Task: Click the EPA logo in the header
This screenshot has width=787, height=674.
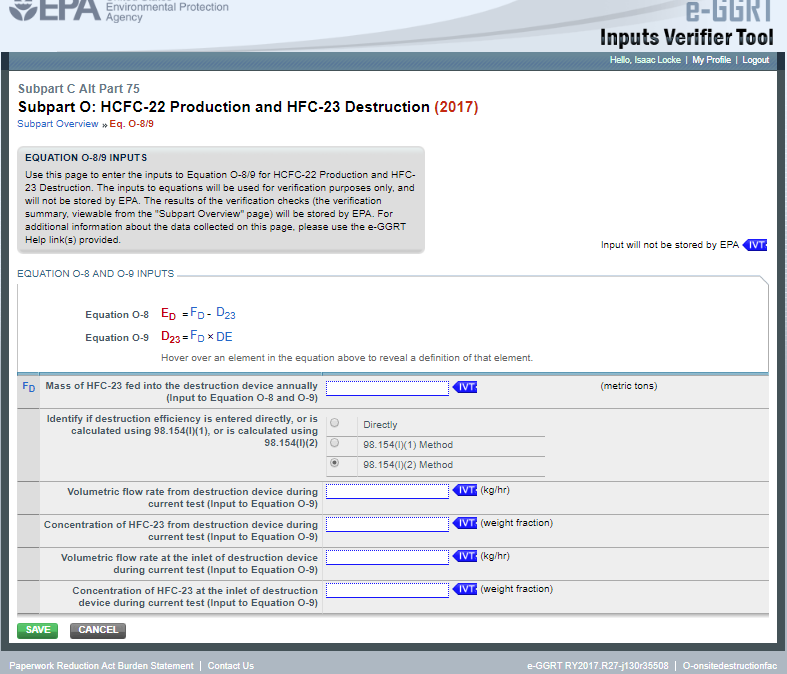Action: click(54, 10)
